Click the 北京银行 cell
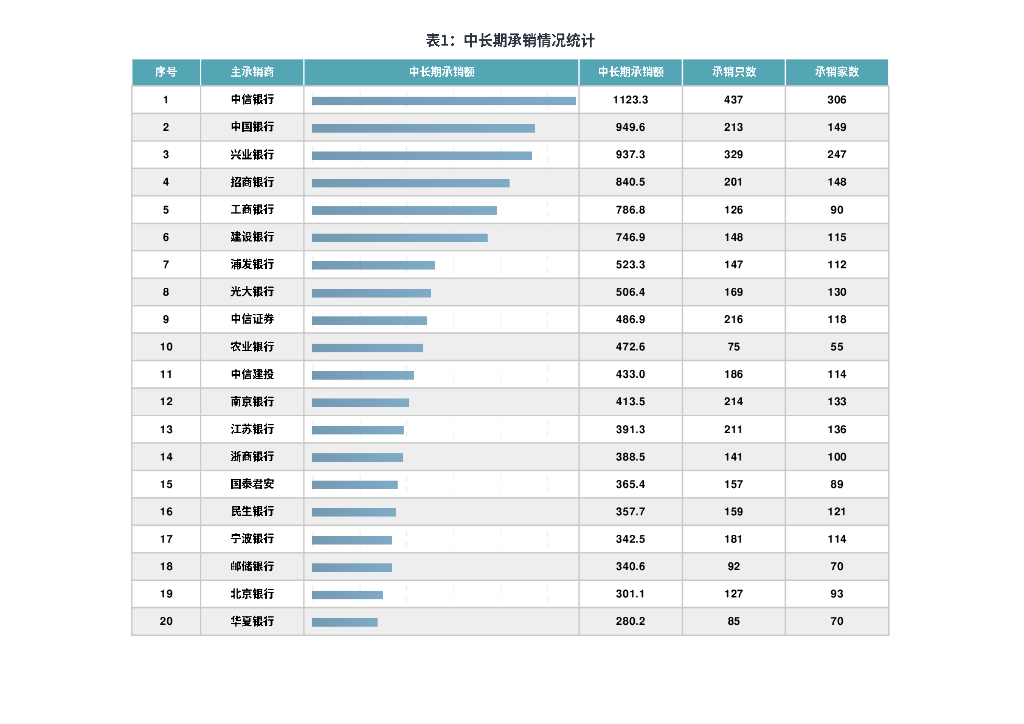Screen dimensions: 1024x724 (252, 593)
